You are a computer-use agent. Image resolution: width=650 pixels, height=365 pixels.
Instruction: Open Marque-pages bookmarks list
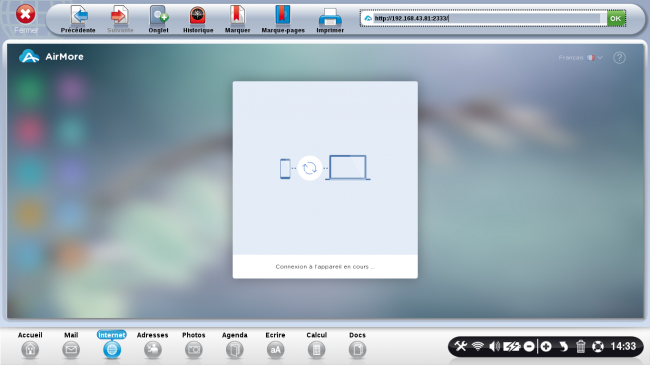(283, 19)
